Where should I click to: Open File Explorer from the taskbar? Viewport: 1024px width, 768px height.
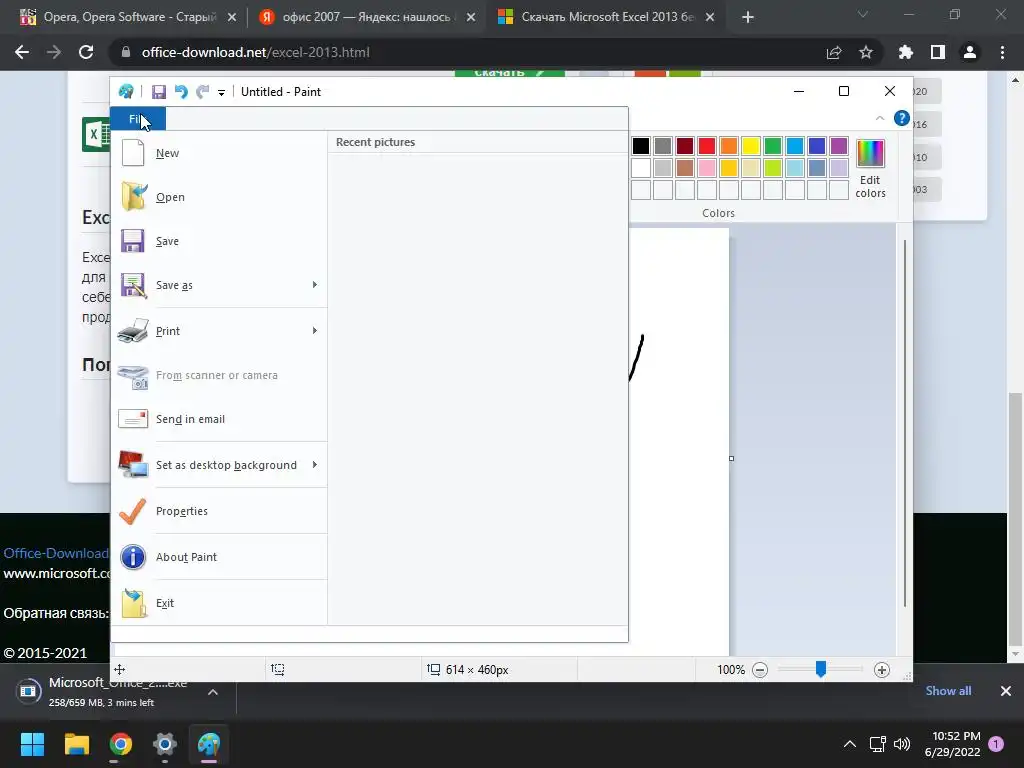[76, 744]
